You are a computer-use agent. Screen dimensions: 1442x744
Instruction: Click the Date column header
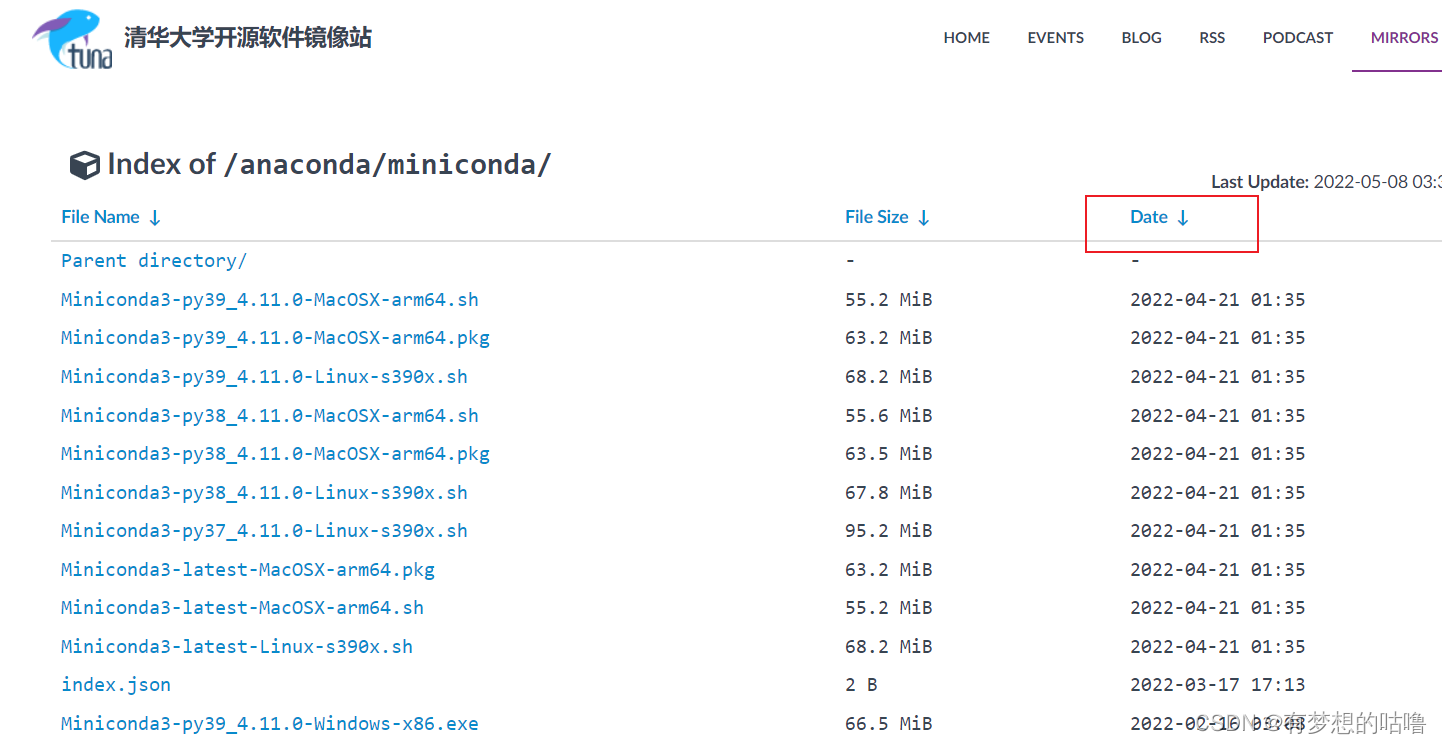click(1149, 217)
